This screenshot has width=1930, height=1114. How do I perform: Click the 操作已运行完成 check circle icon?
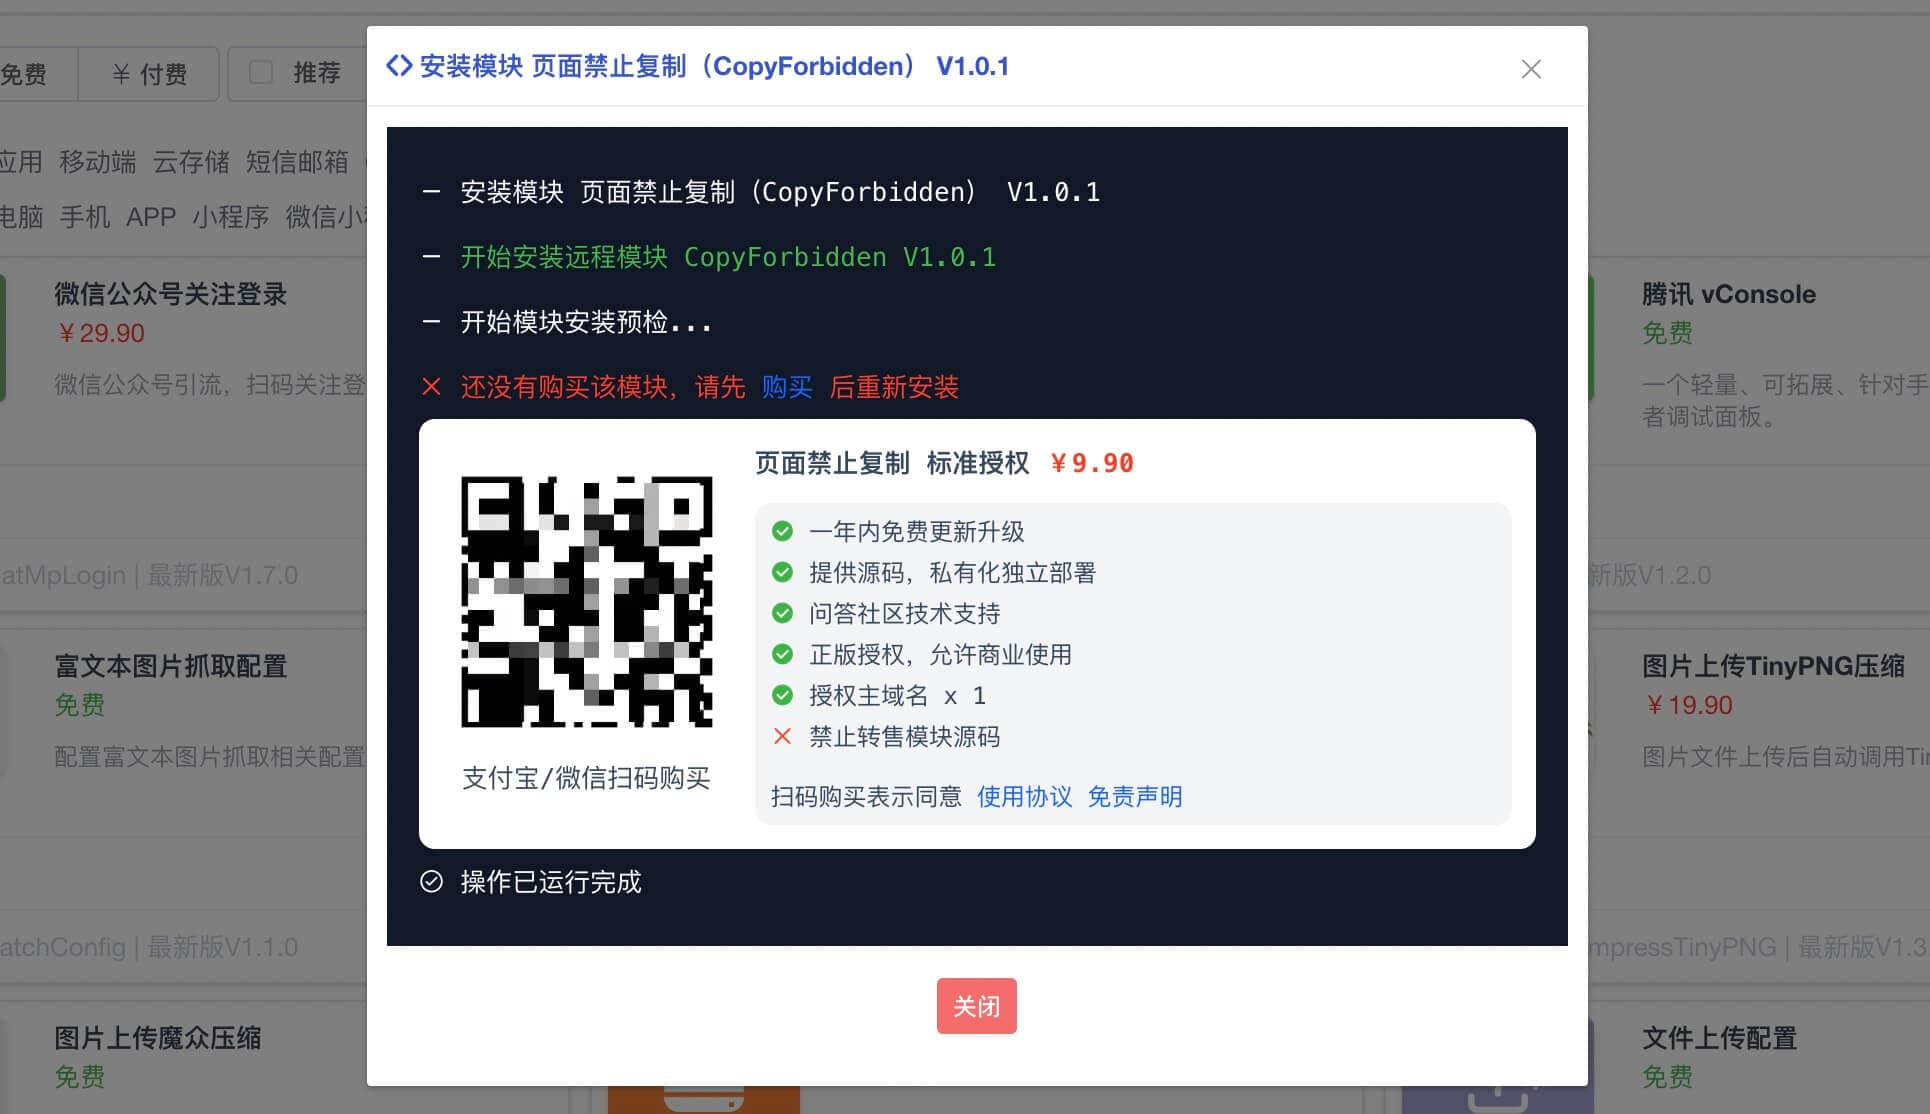pos(431,881)
